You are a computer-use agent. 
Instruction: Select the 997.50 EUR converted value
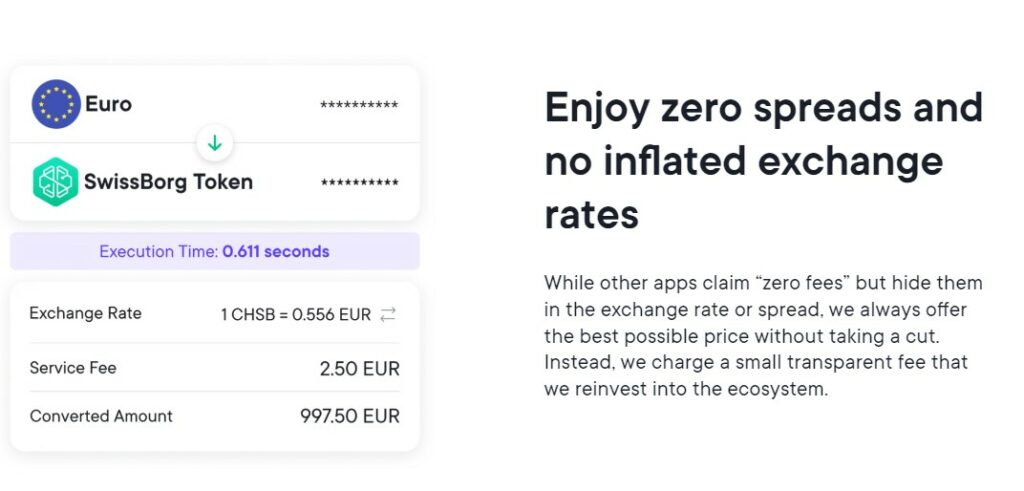[349, 416]
